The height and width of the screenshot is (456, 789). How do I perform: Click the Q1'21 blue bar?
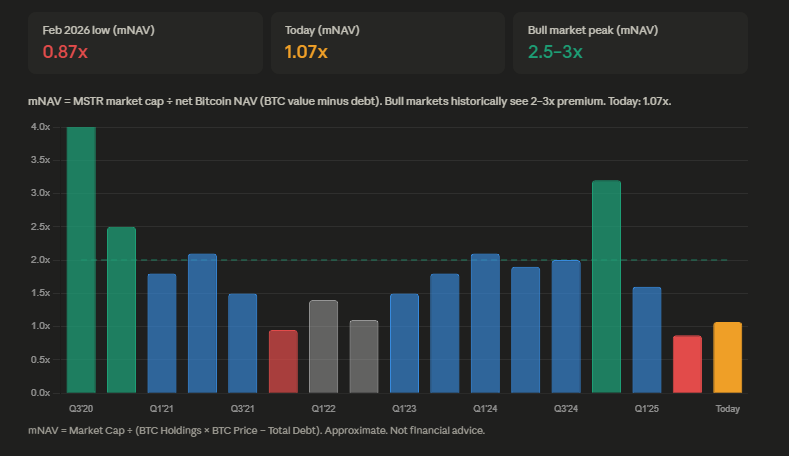[x=162, y=333]
